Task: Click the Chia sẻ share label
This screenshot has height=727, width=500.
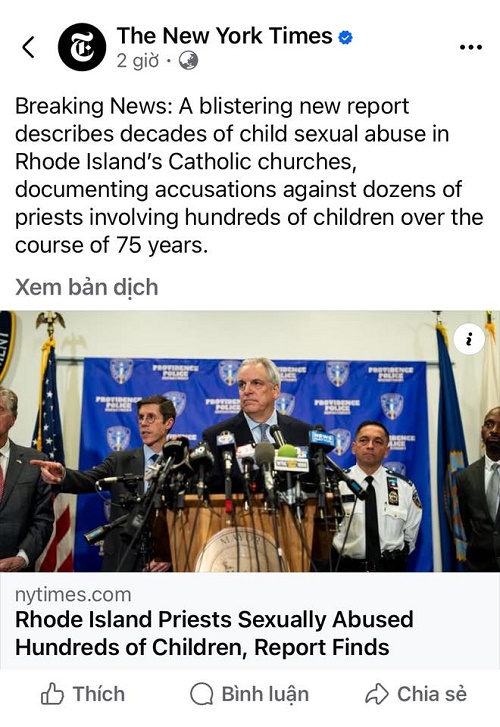Action: click(432, 694)
